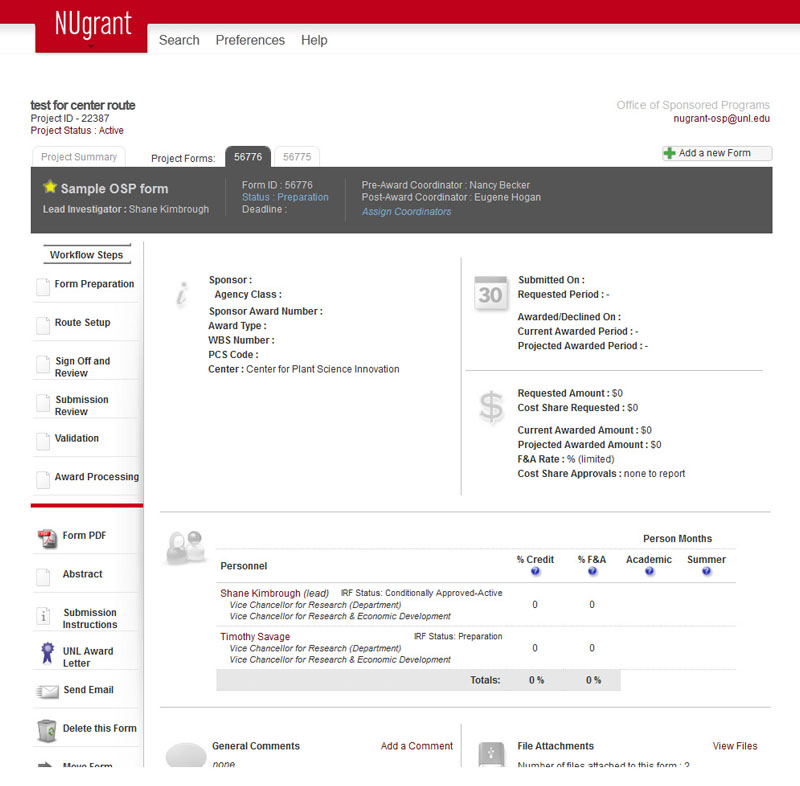Click the calendar icon showing 30
The width and height of the screenshot is (800, 786).
(x=491, y=293)
